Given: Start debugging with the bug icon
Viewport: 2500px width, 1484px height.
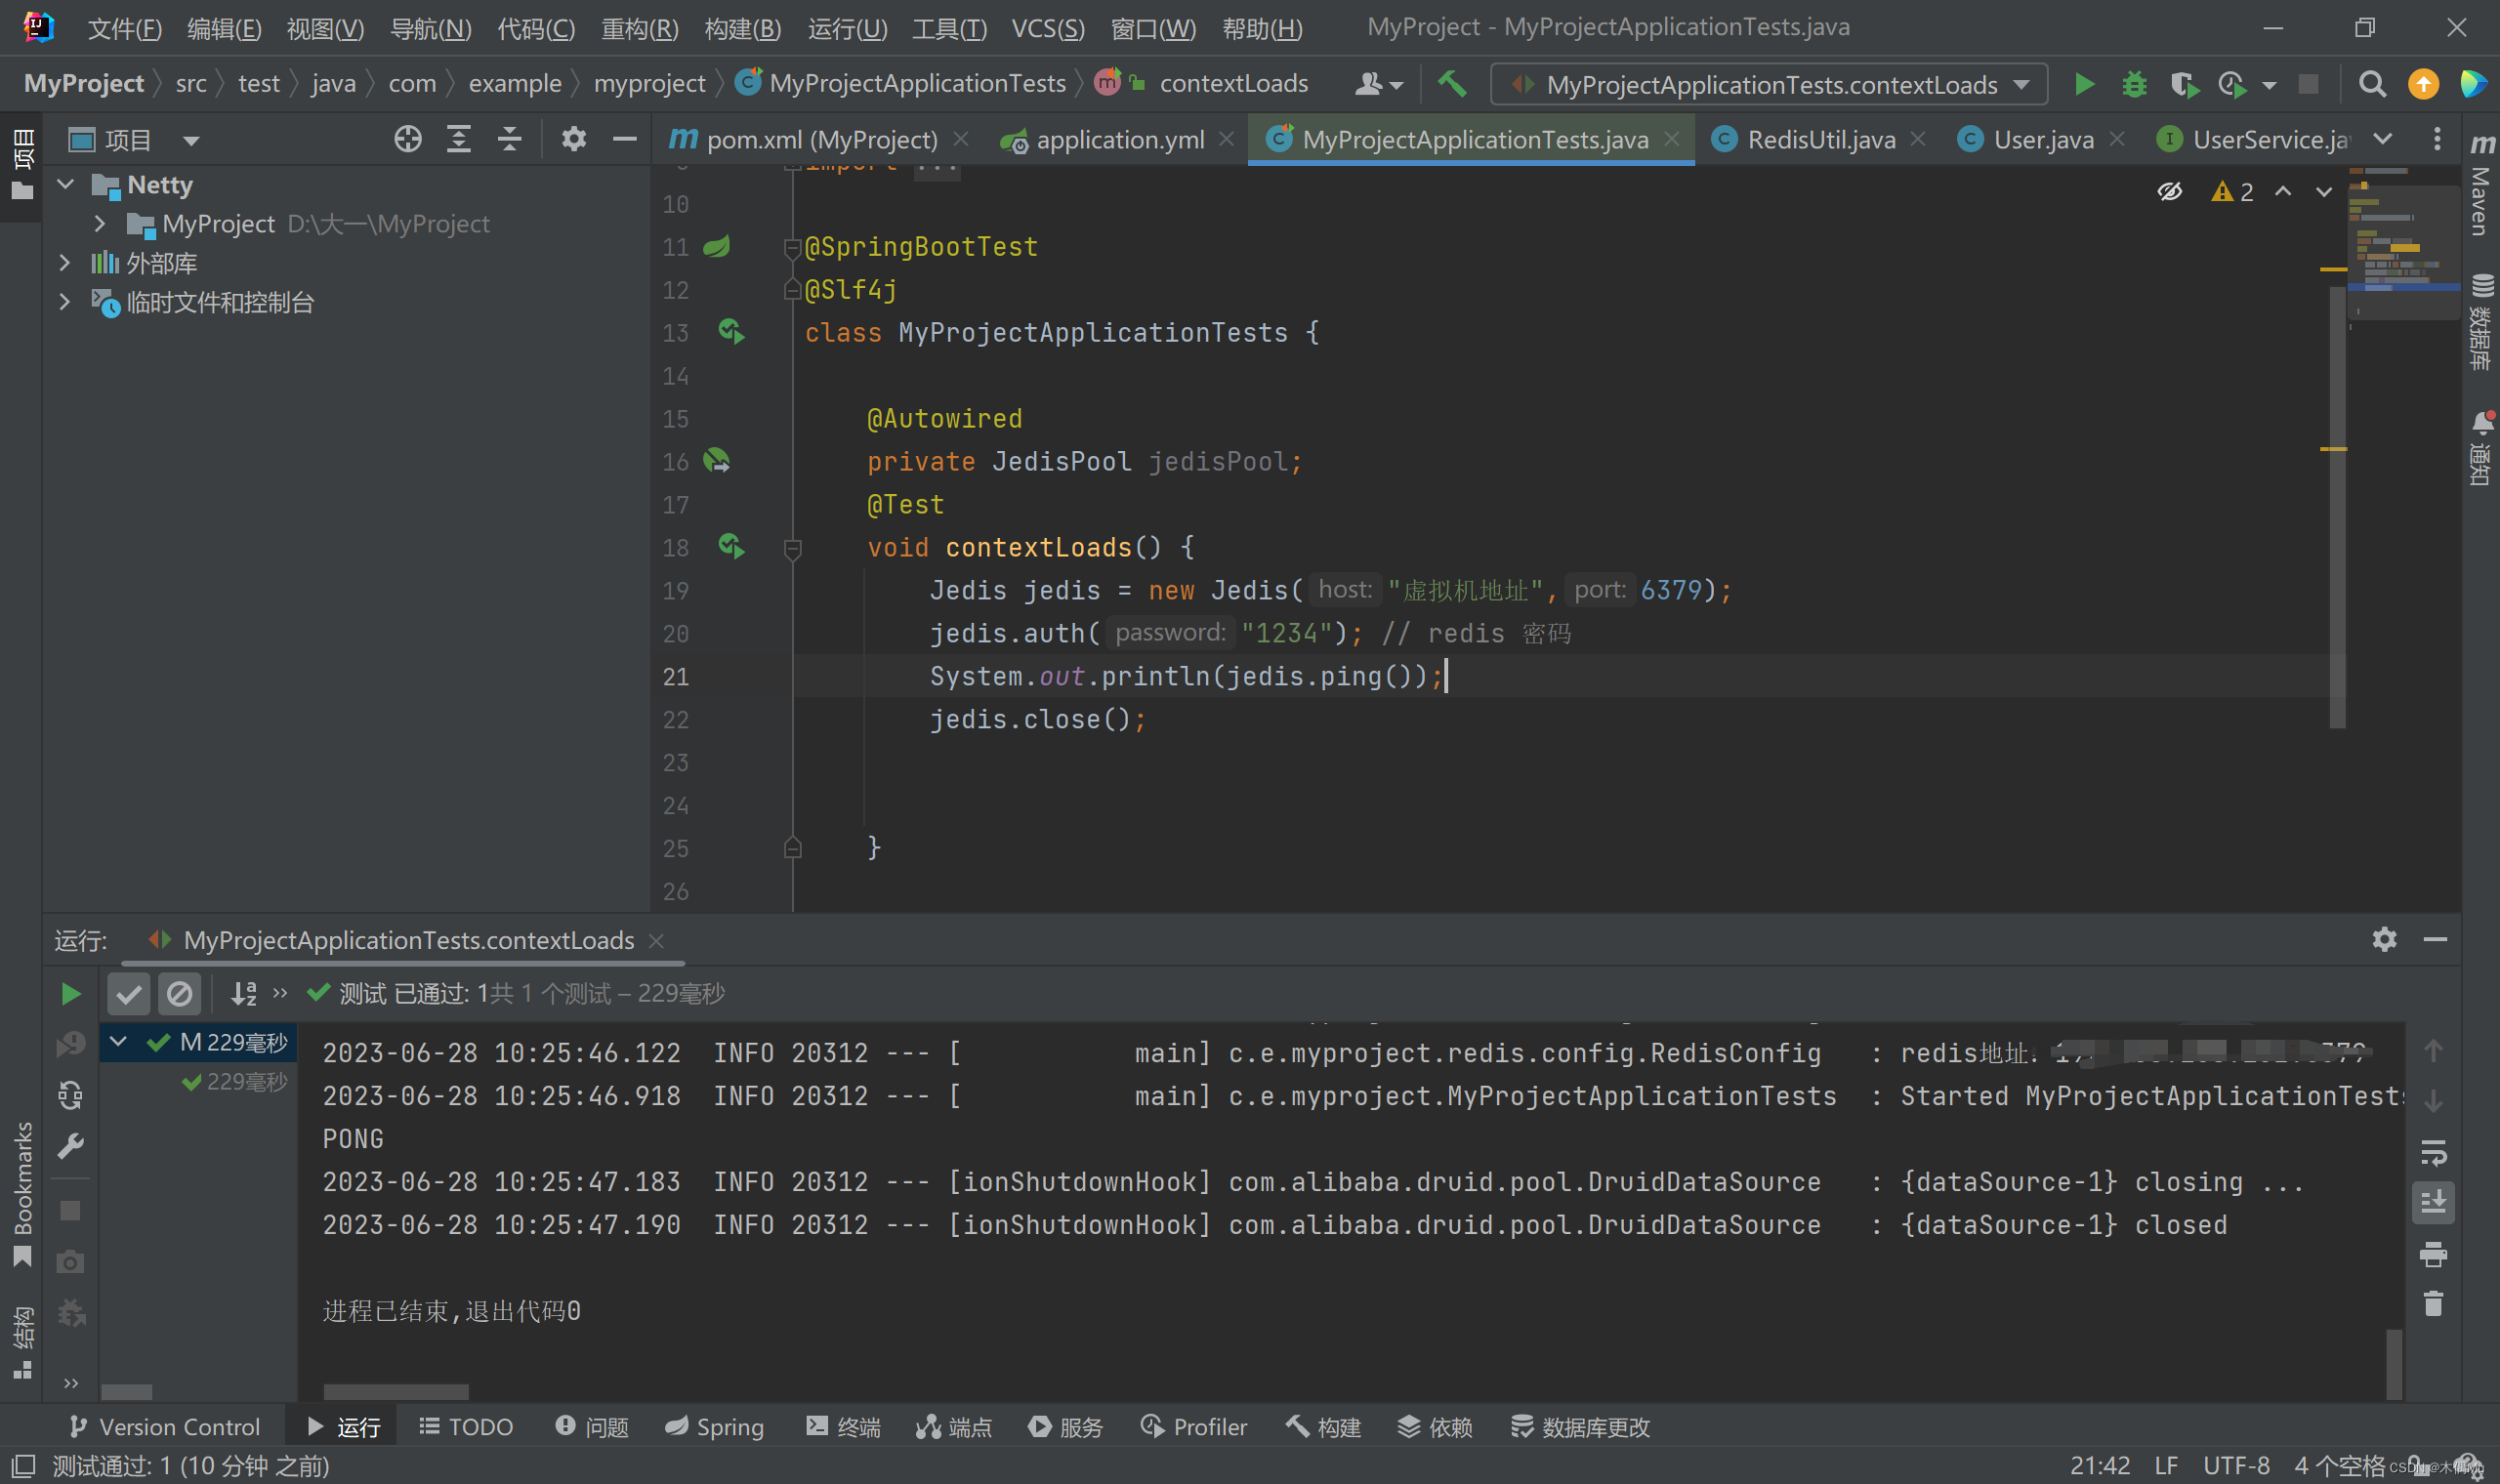Looking at the screenshot, I should pos(2134,84).
